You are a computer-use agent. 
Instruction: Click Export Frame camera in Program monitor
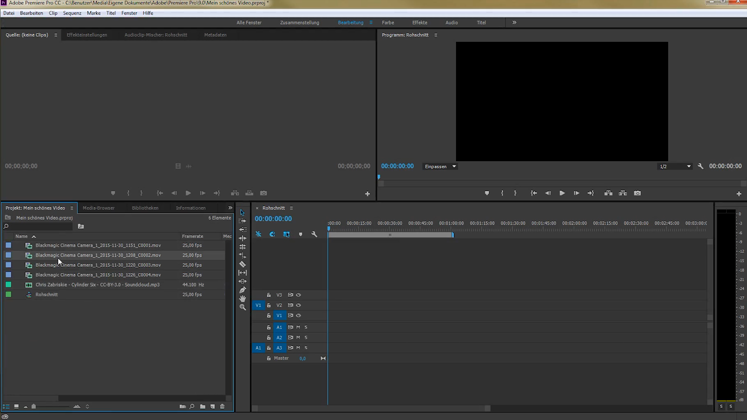[637, 193]
